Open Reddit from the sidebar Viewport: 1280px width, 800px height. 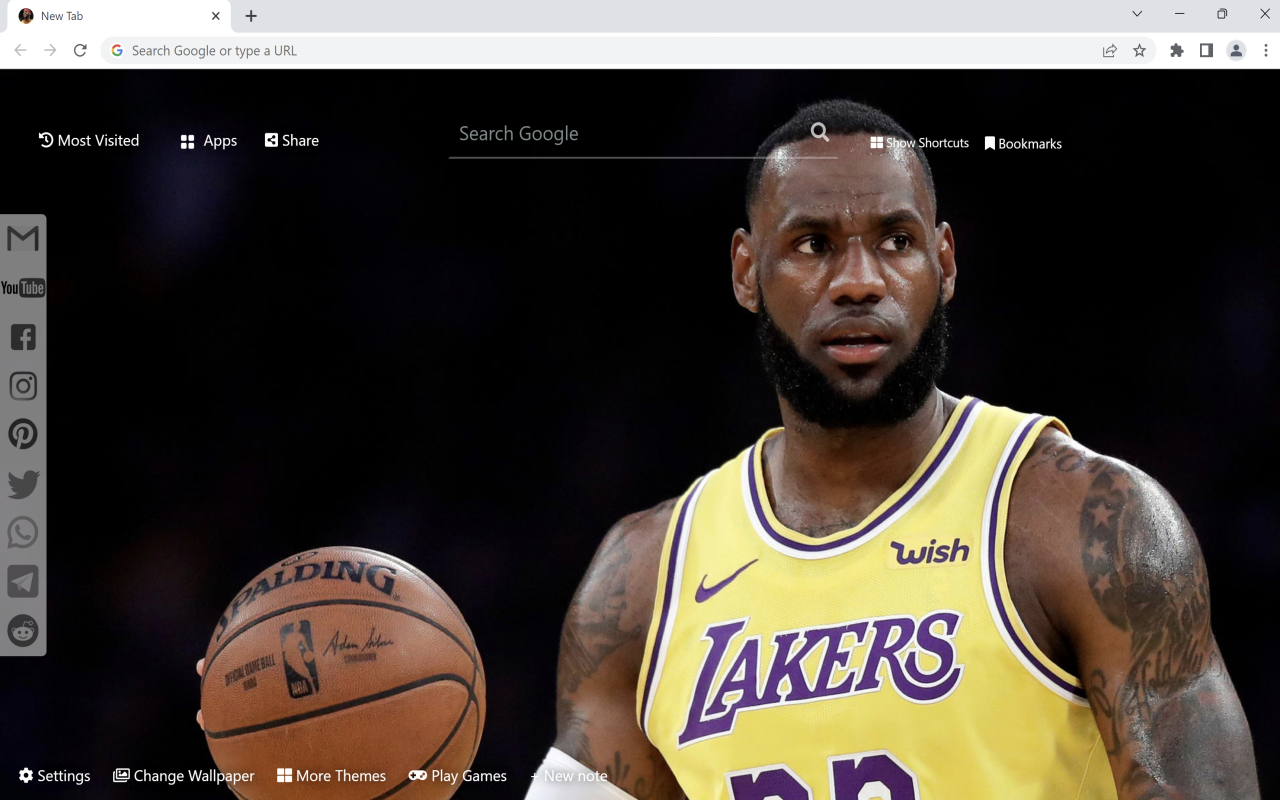click(23, 630)
